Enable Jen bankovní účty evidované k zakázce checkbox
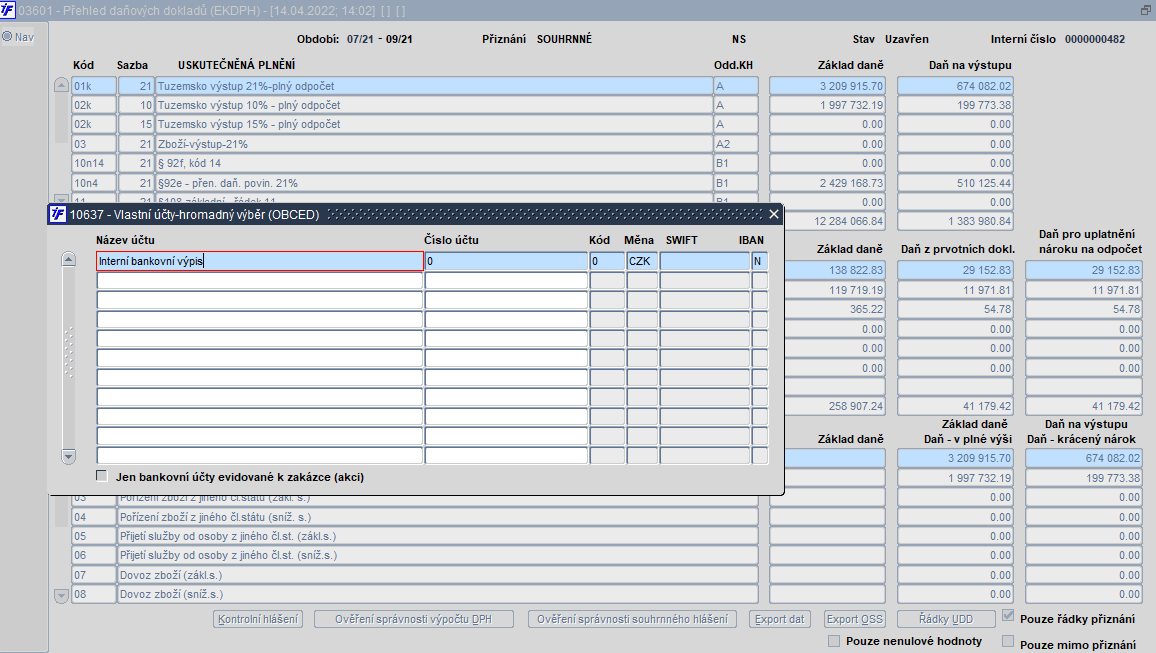Viewport: 1156px width, 653px height. click(102, 476)
